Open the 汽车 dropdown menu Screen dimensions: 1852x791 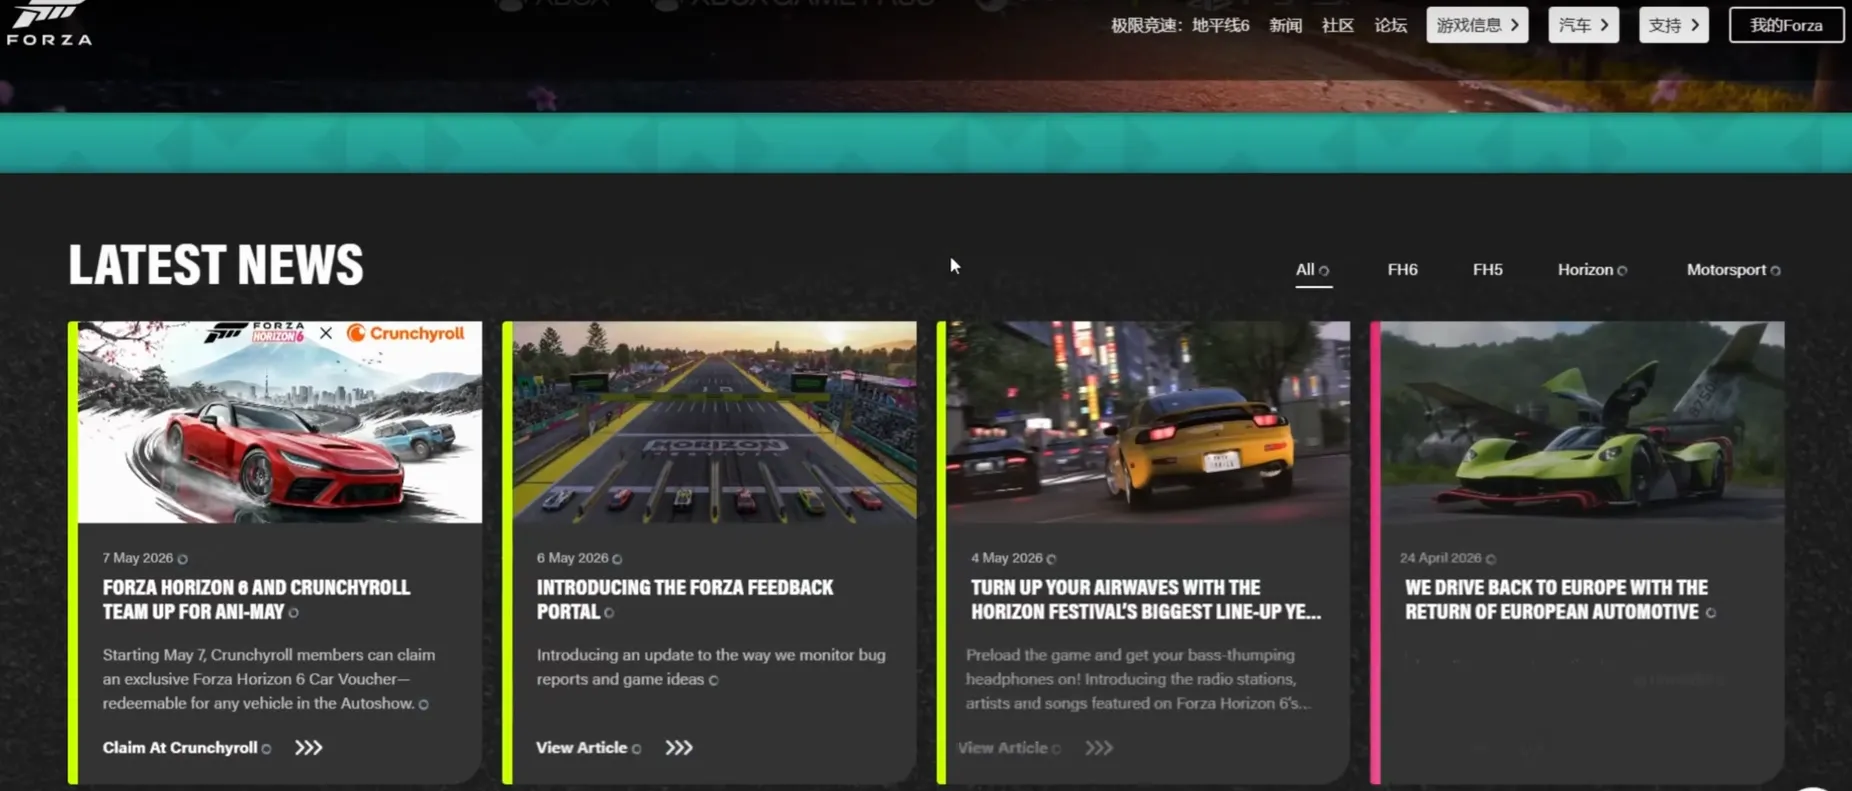pyautogui.click(x=1583, y=25)
